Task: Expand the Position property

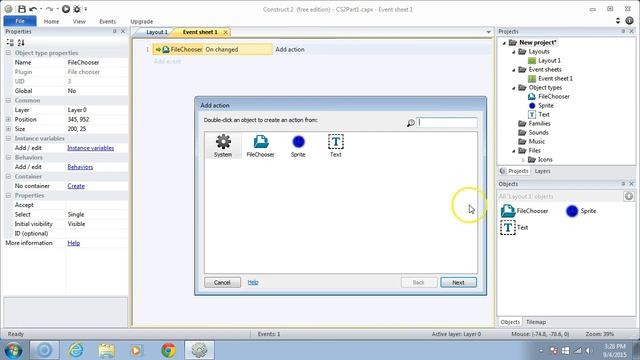Action: click(8, 119)
